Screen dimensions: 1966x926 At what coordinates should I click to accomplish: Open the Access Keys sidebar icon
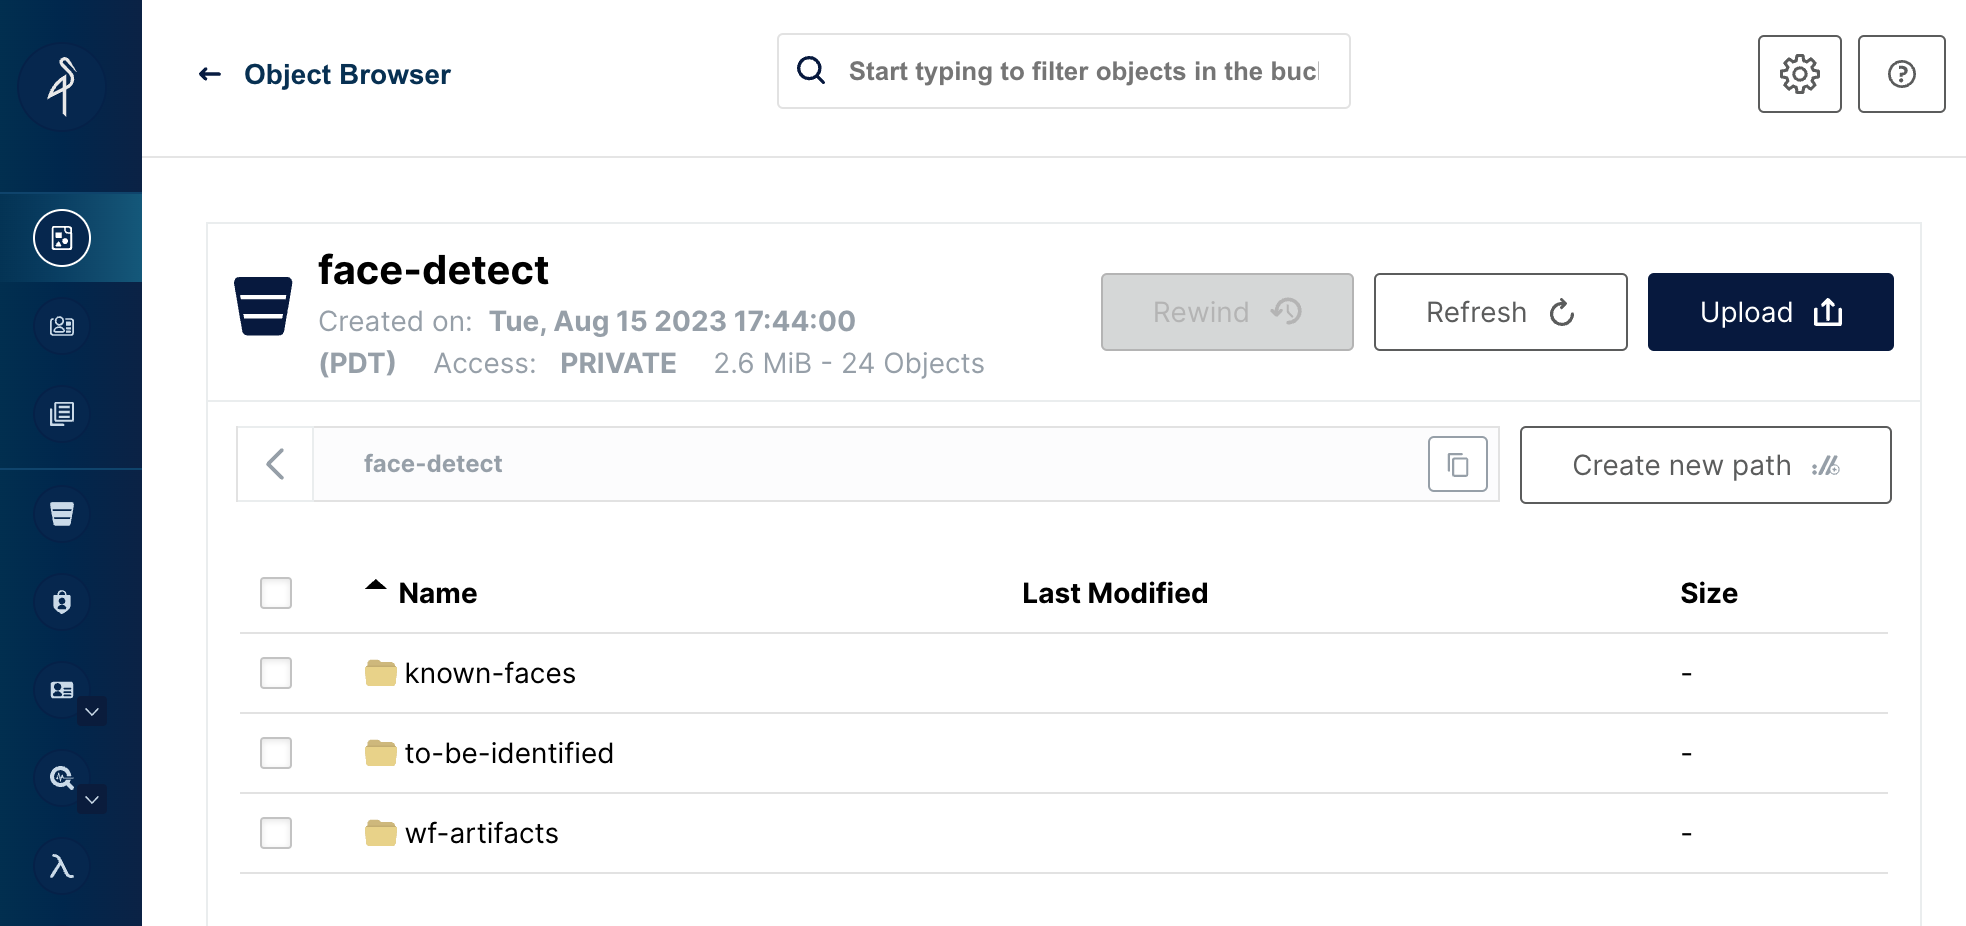[62, 326]
